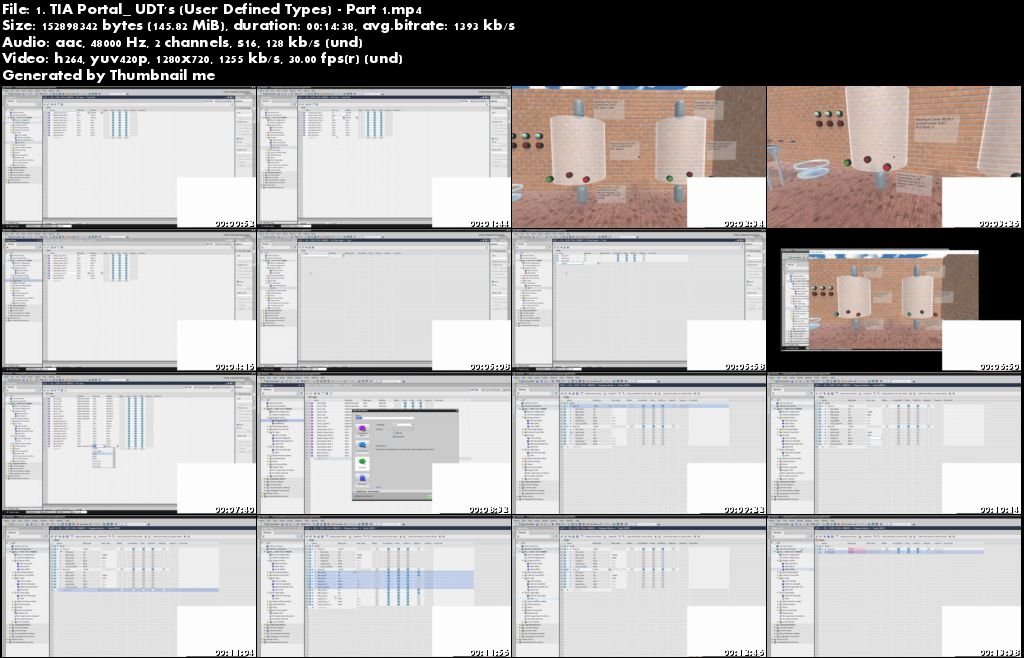Screen dimensions: 1024x658
Task: Select the frame stamped 00:12:46
Action: [639, 586]
